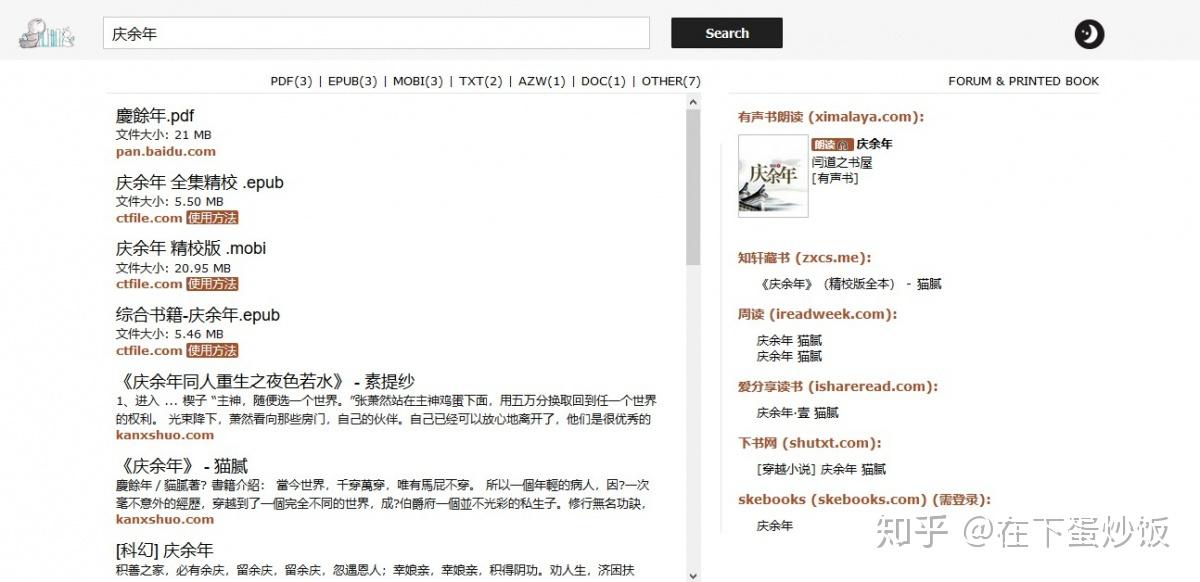Filter results by PDF(3)
The image size is (1200, 582).
[291, 81]
